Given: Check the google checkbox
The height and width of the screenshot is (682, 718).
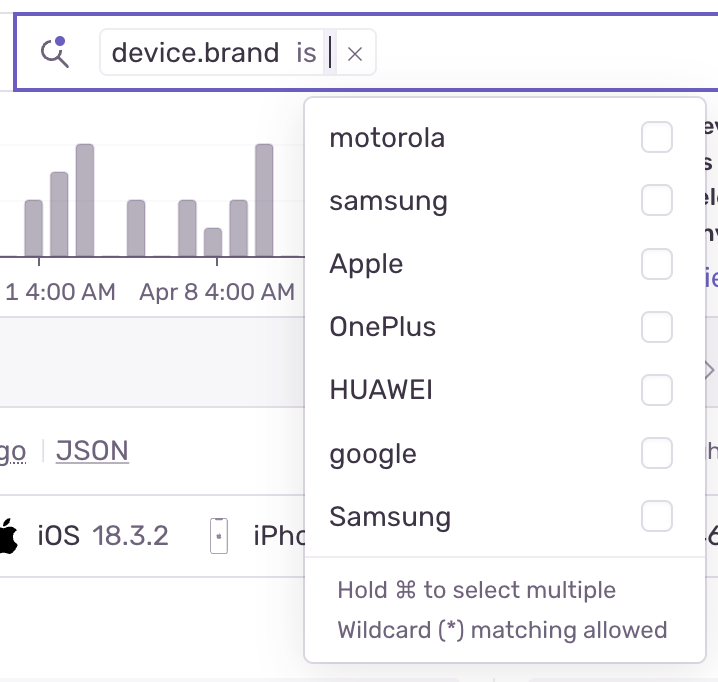Looking at the screenshot, I should click(x=657, y=453).
